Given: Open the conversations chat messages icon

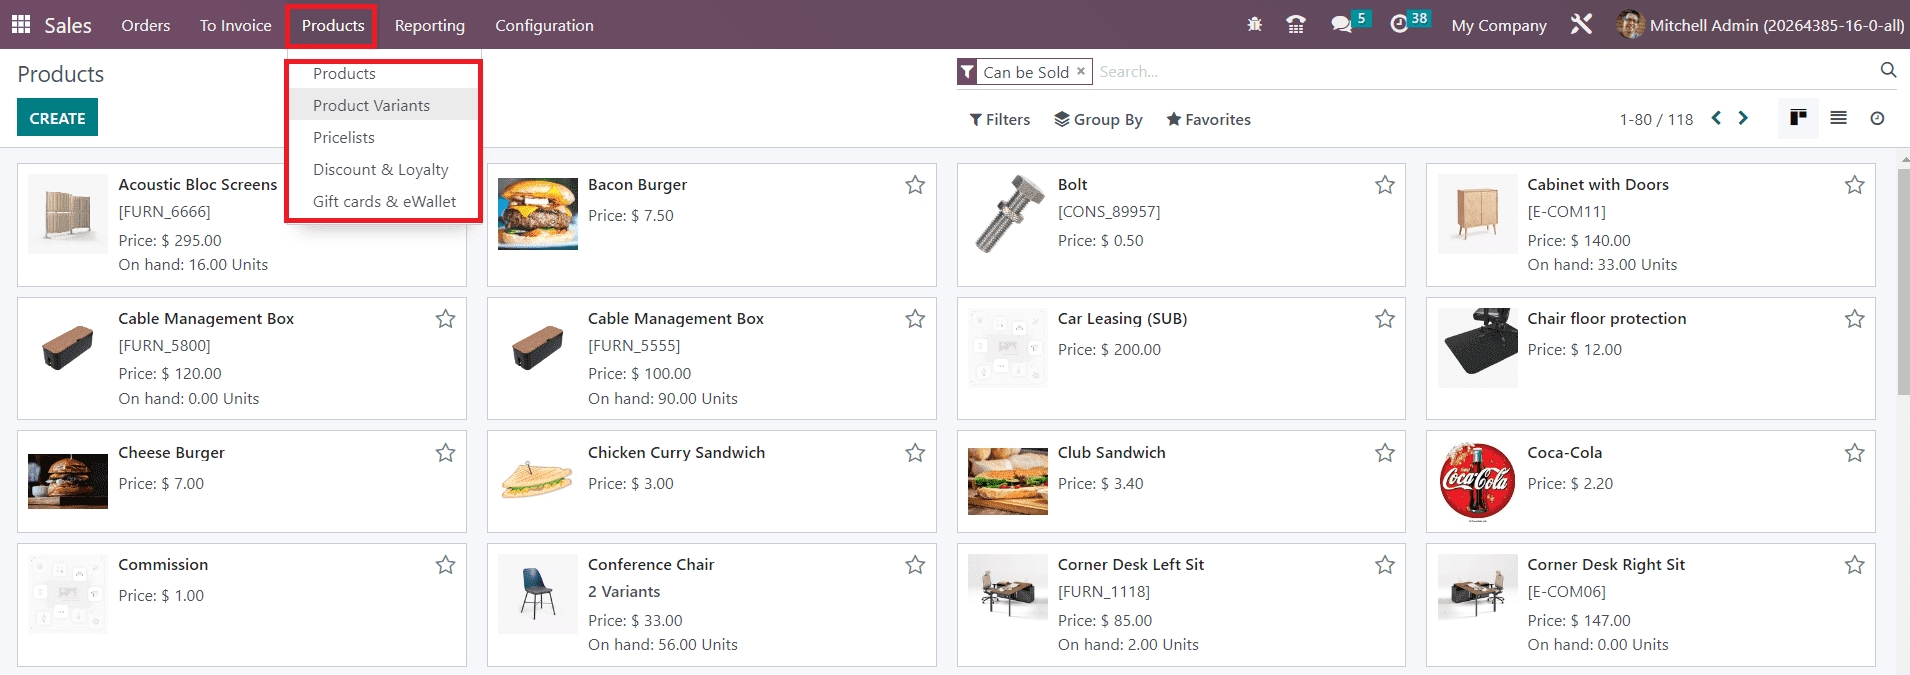Looking at the screenshot, I should (1341, 25).
